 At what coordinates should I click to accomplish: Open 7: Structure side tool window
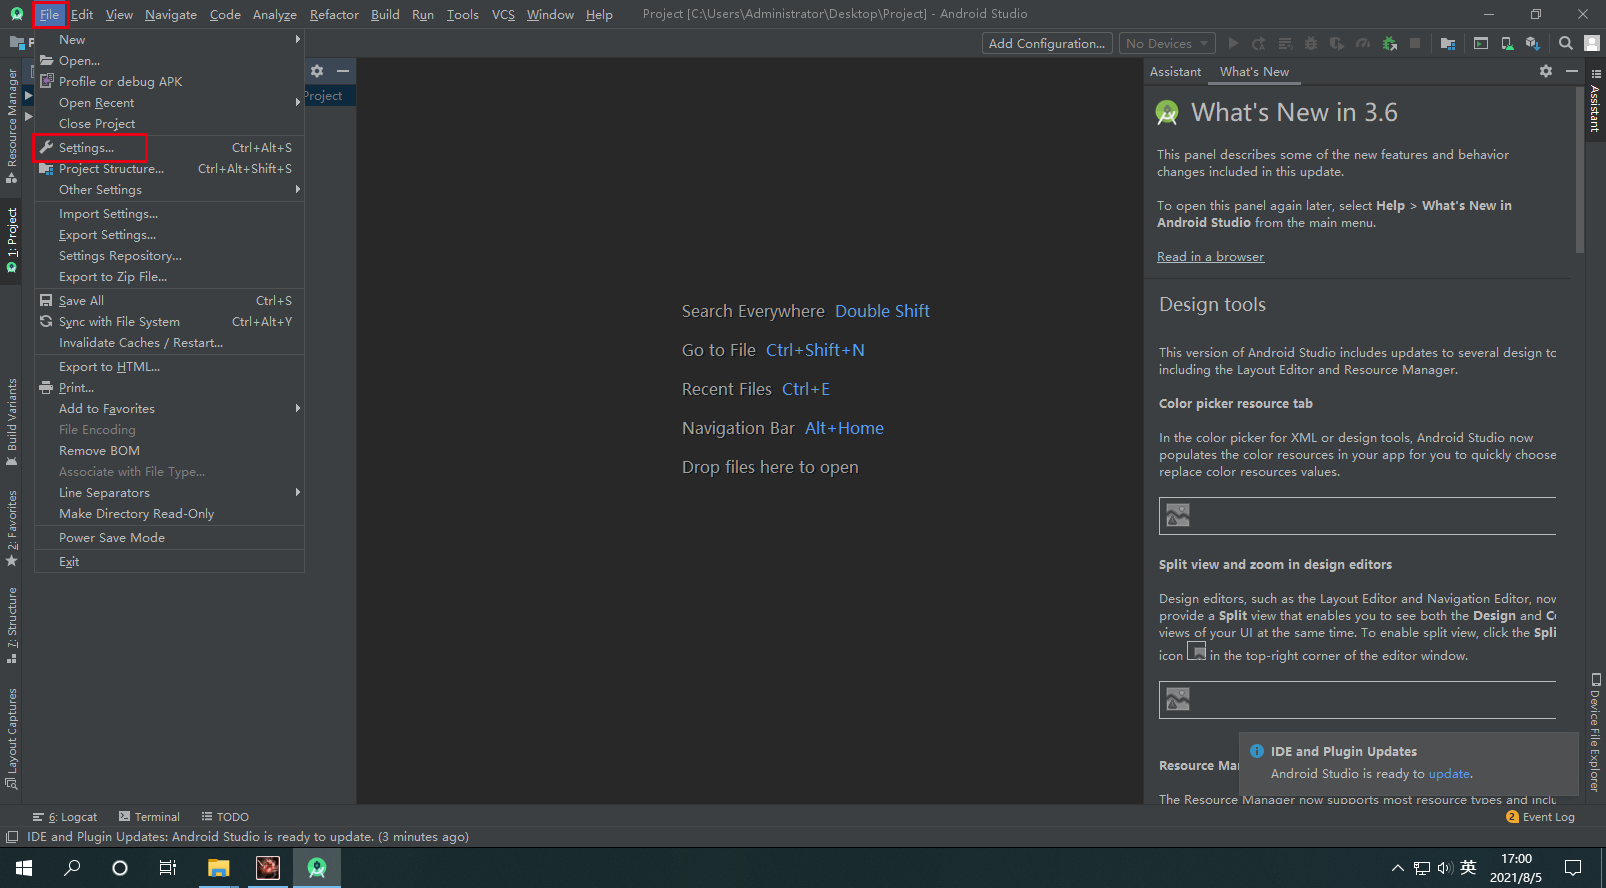12,625
